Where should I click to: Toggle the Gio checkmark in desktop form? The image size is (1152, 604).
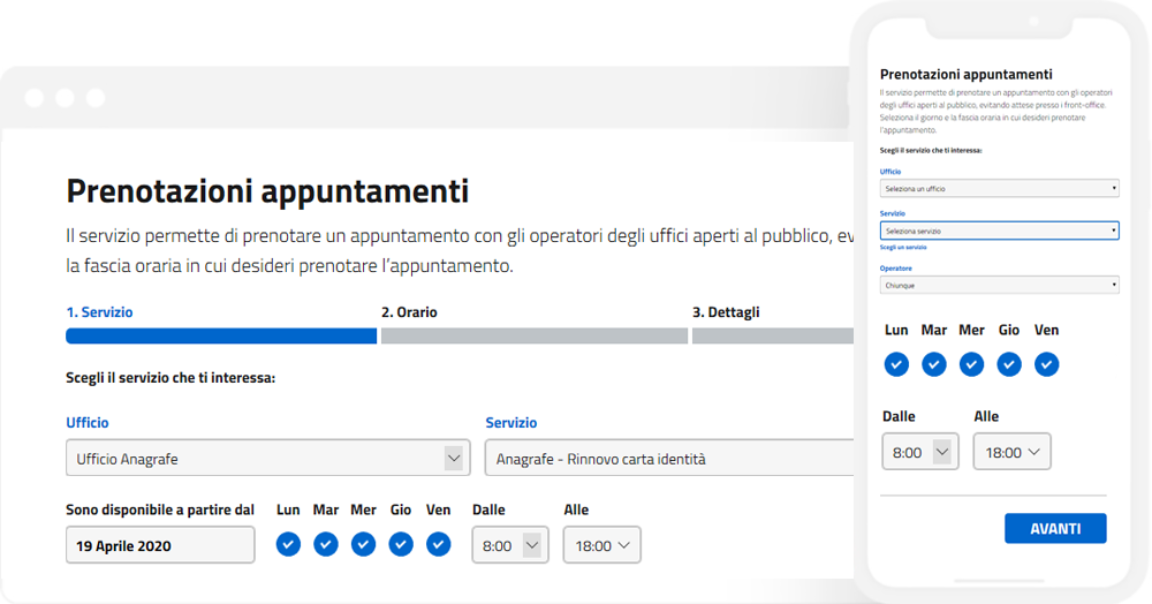[400, 544]
